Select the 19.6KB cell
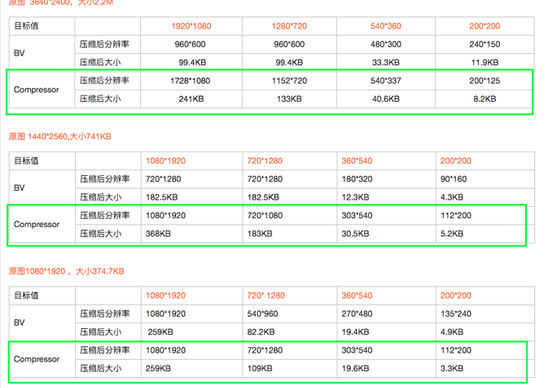 355,368
